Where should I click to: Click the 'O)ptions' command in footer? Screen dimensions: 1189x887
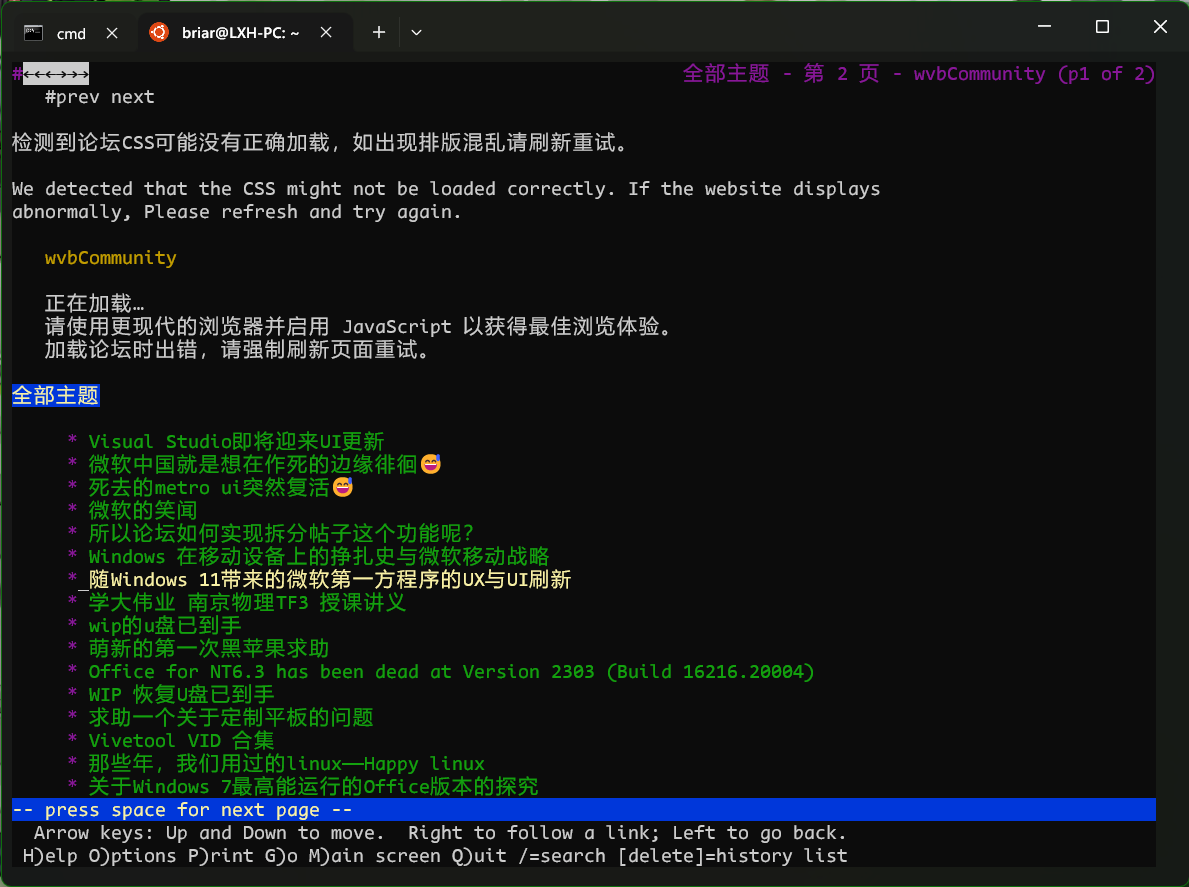point(132,856)
